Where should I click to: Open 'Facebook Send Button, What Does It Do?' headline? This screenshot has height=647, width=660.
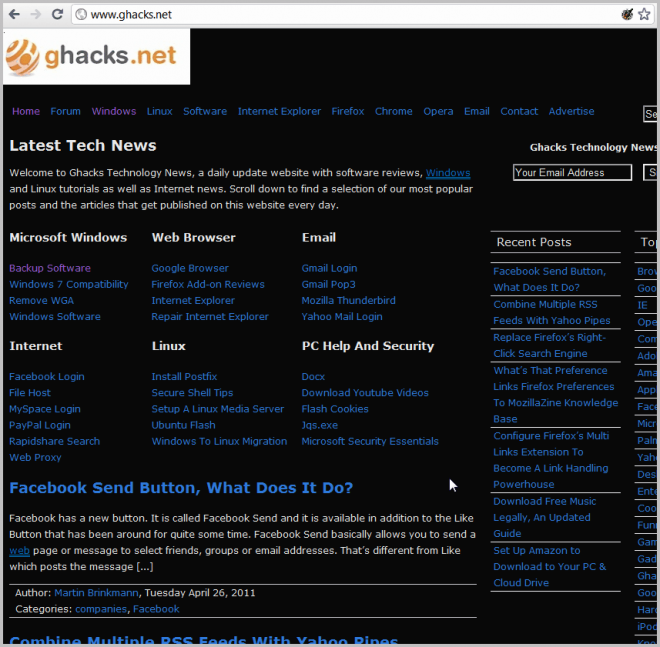[x=181, y=488]
